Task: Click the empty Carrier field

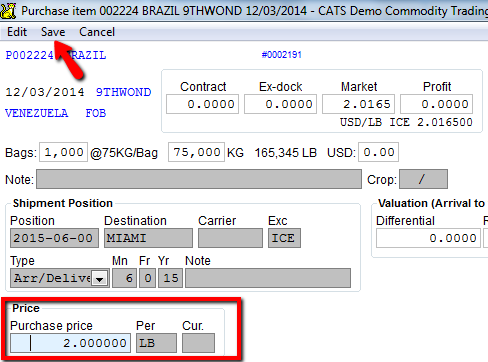Action: tap(230, 238)
